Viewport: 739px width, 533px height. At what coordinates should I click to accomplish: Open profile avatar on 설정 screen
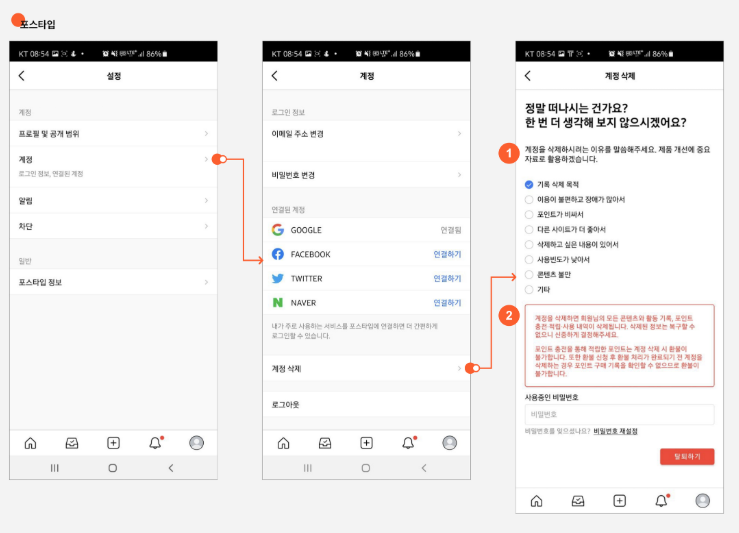pyautogui.click(x=197, y=443)
